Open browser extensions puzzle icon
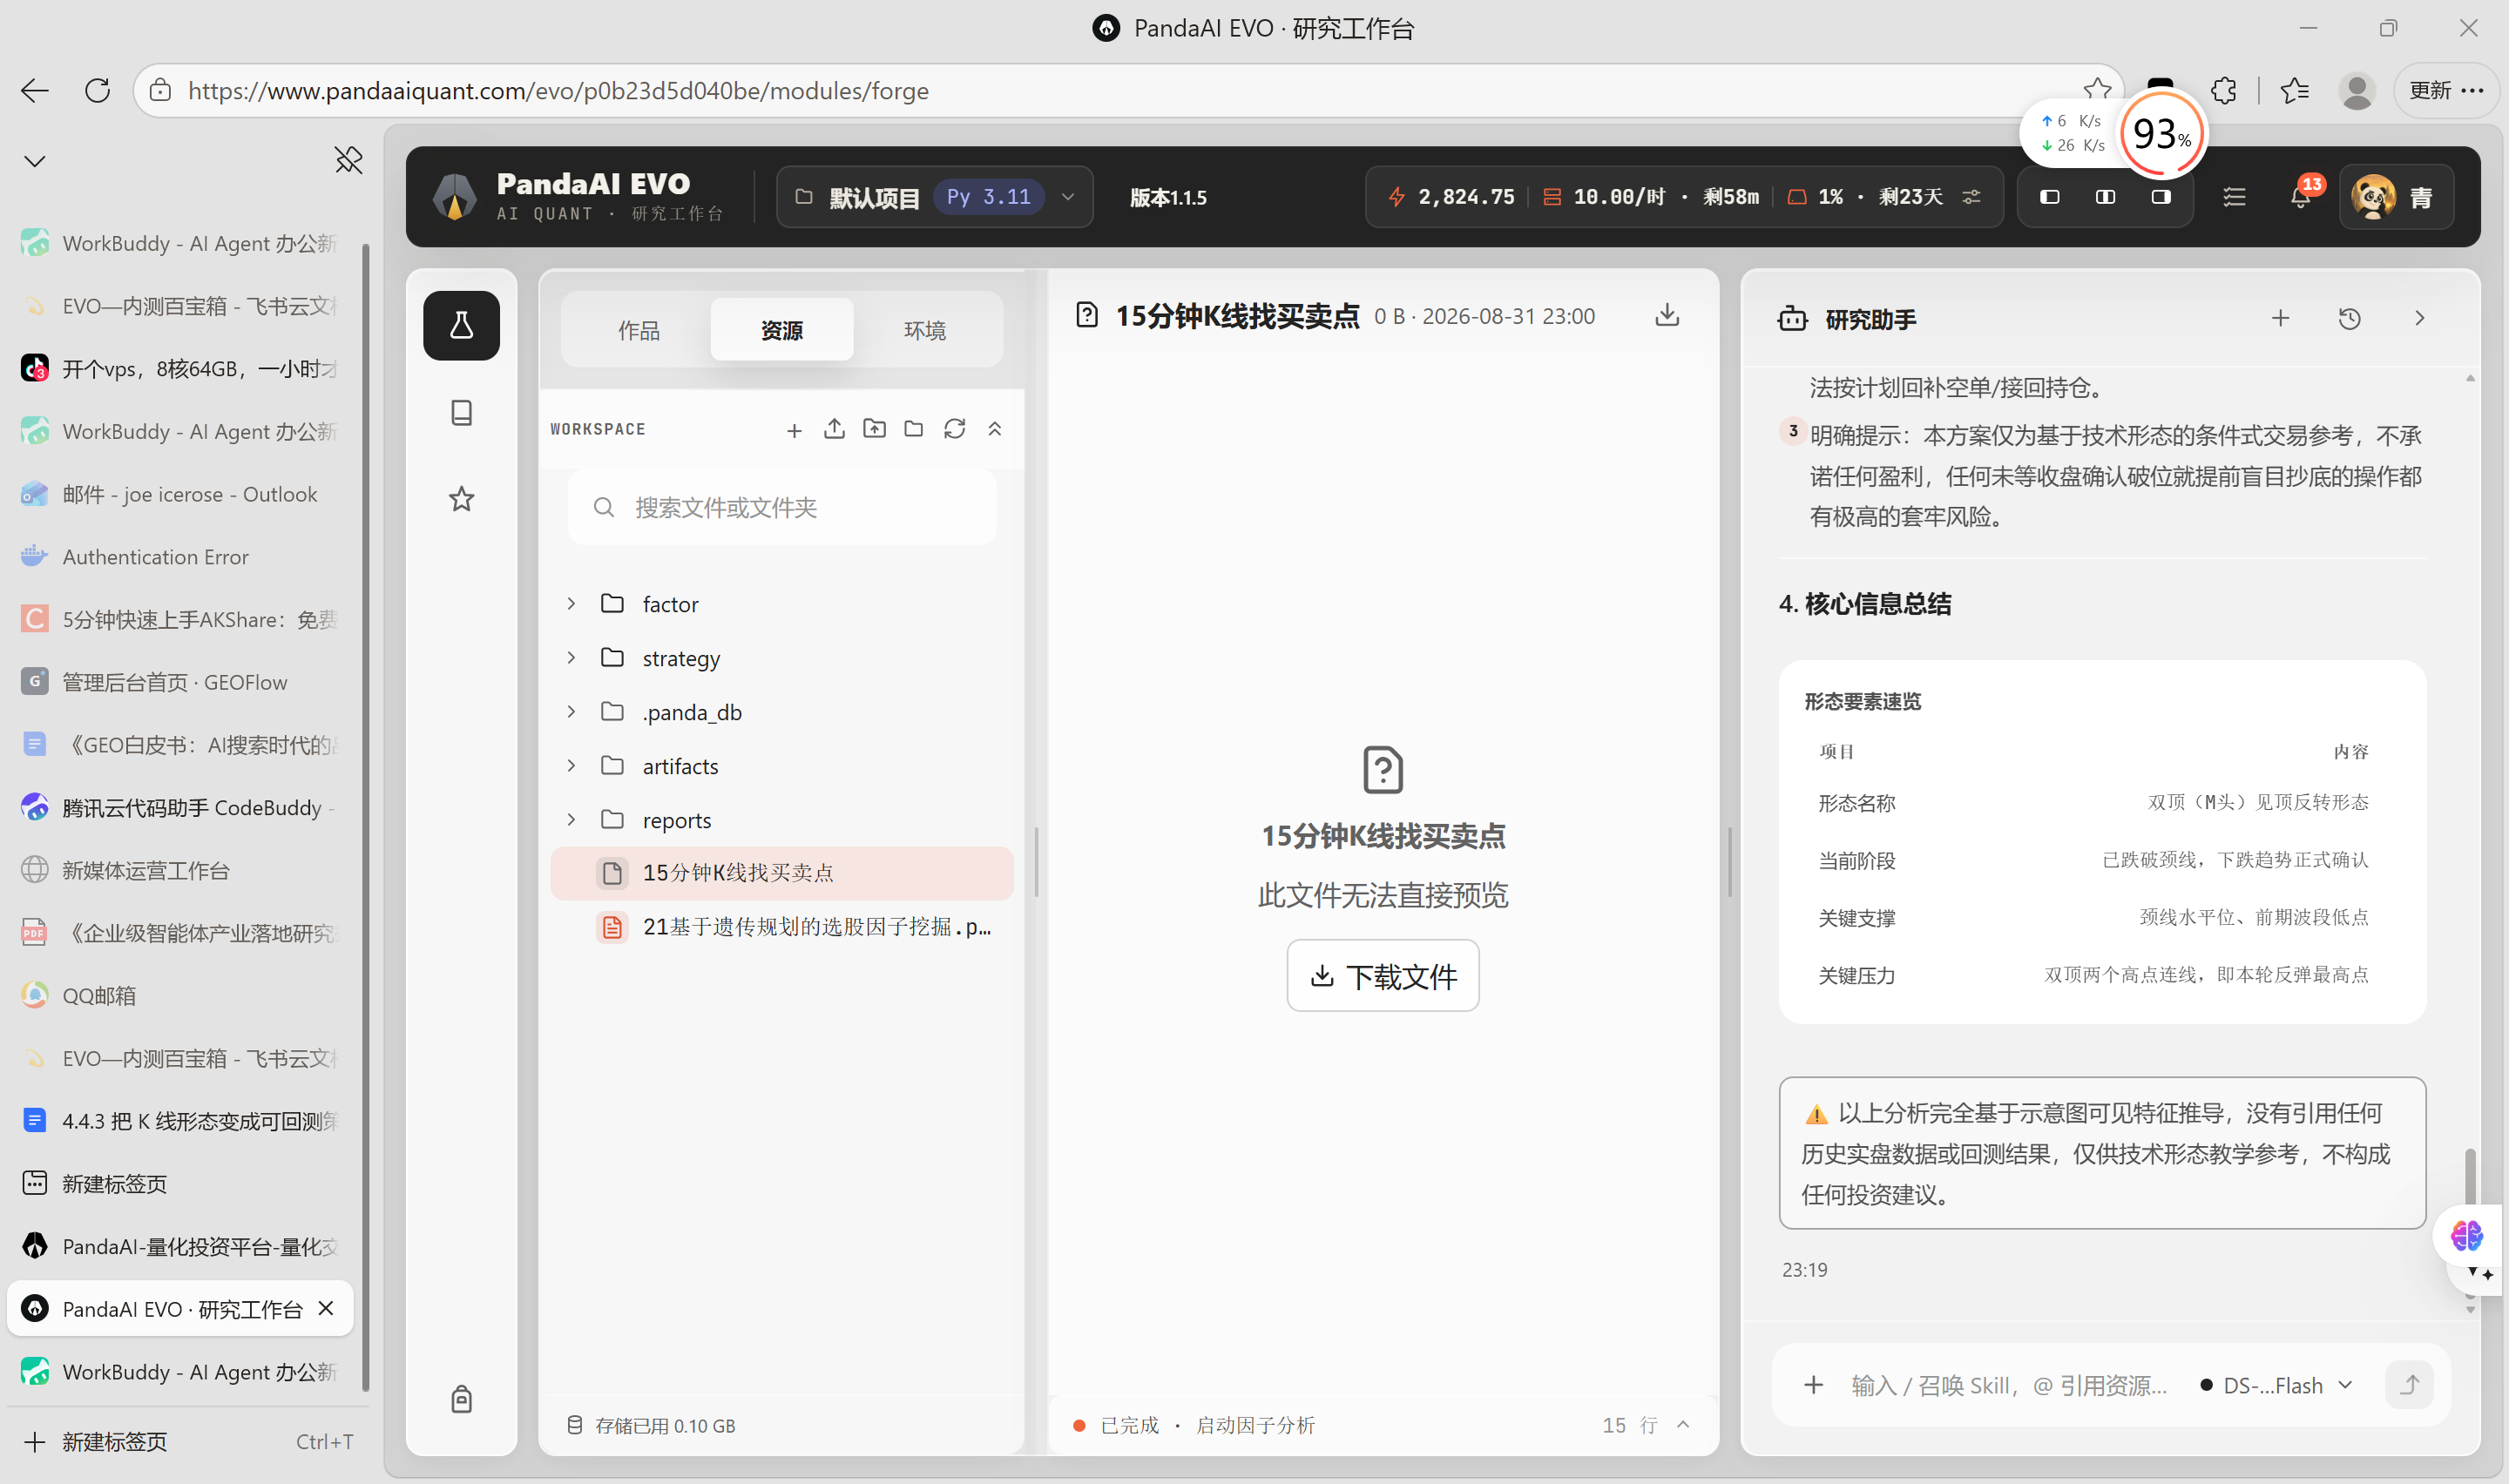Screen dimensions: 2509x1484 [x=2223, y=90]
